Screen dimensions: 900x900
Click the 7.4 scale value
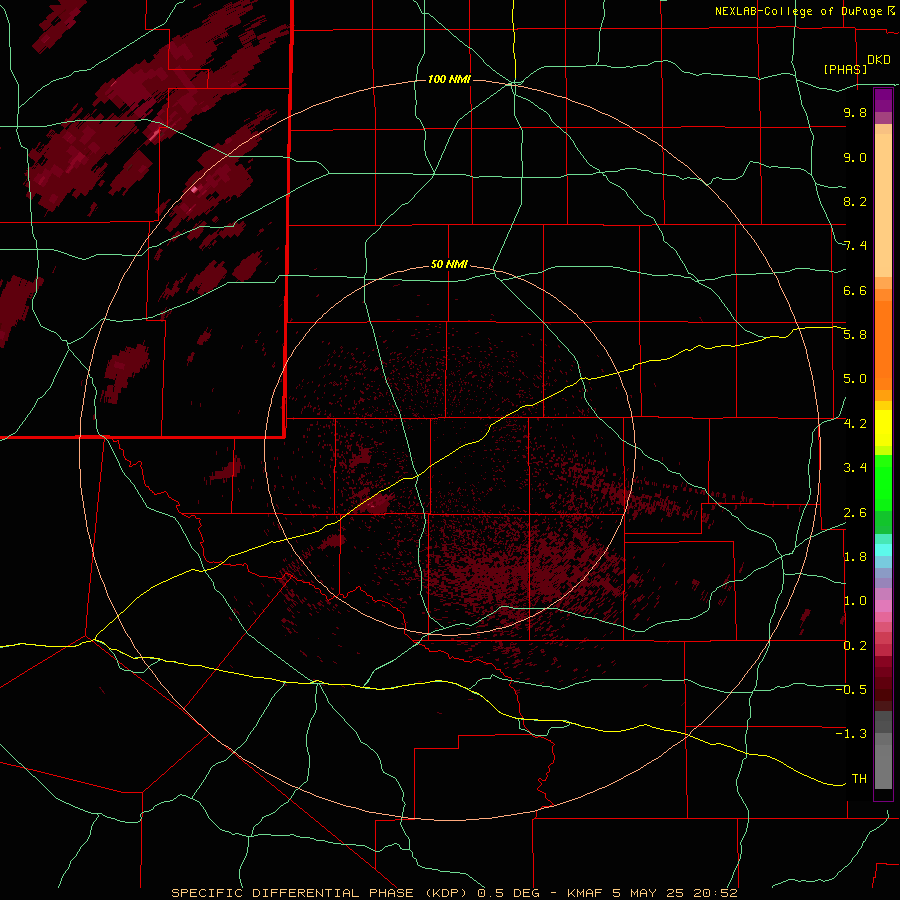[855, 246]
